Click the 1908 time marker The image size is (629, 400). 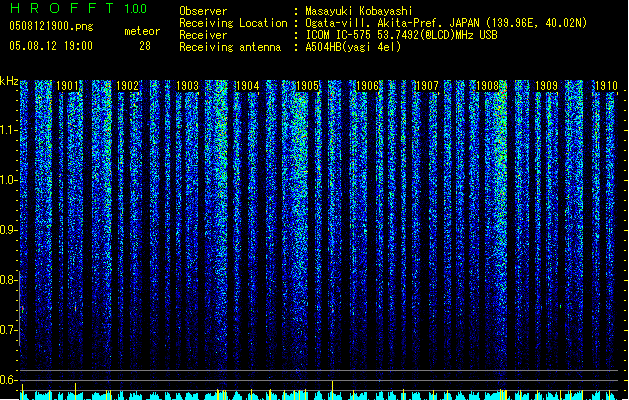point(487,86)
